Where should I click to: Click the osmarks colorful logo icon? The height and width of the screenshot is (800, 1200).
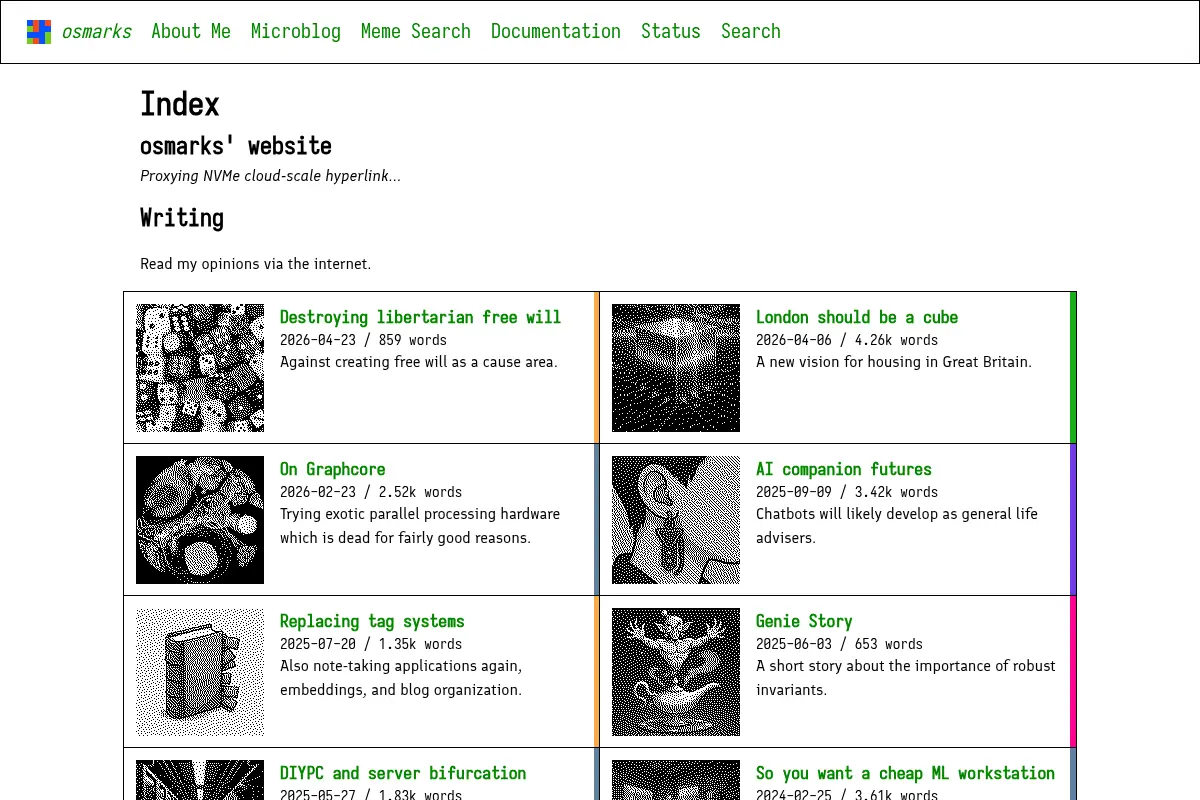tap(39, 32)
